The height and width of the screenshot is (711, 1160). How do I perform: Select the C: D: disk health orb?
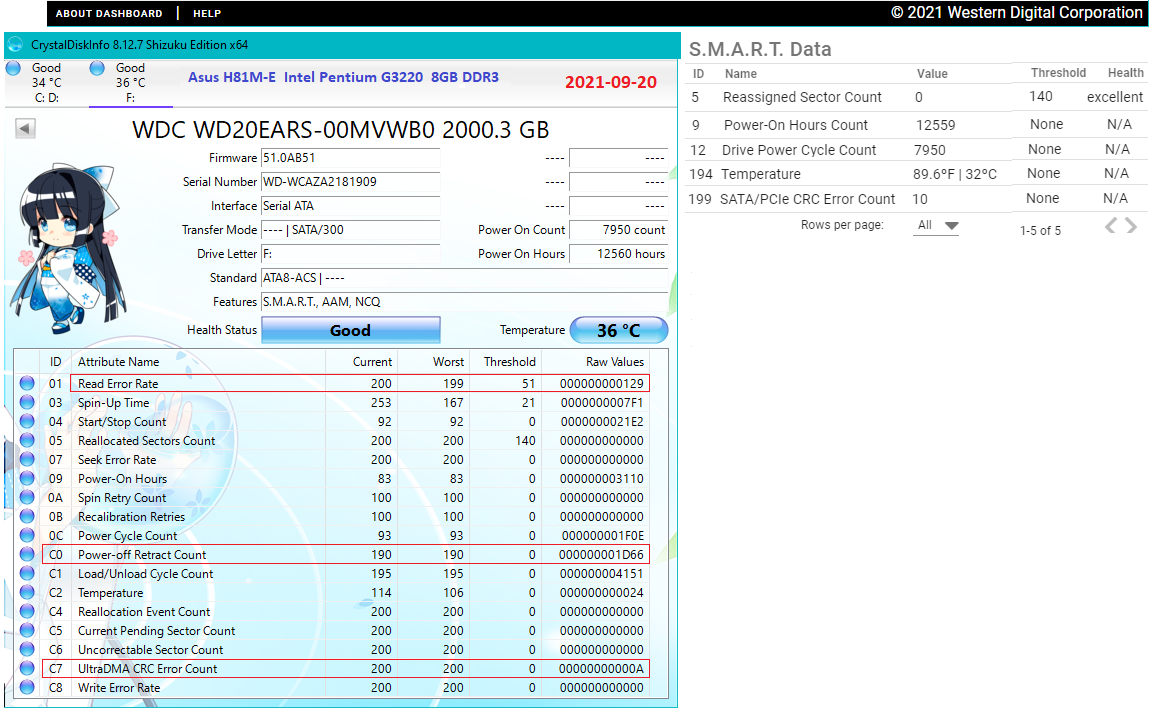(13, 68)
